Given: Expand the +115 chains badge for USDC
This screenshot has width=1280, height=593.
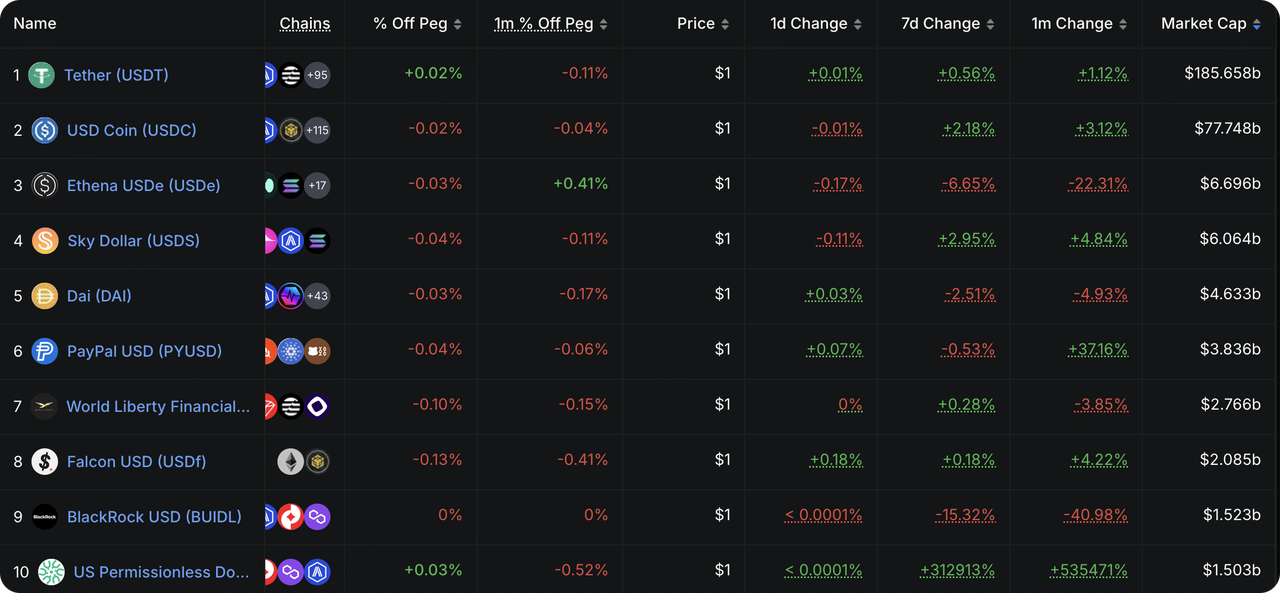Looking at the screenshot, I should pyautogui.click(x=317, y=130).
